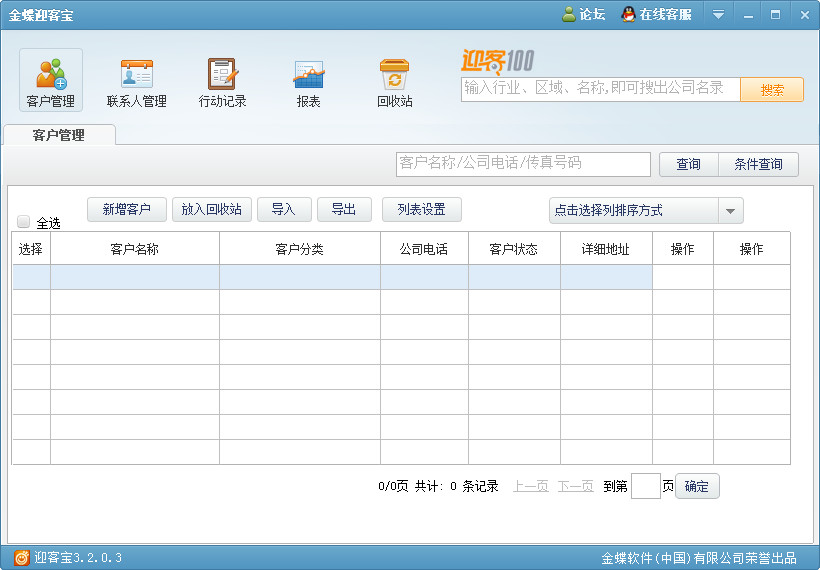Viewport: 820px width, 570px height.
Task: Click the 客户名称 column header
Action: (135, 249)
